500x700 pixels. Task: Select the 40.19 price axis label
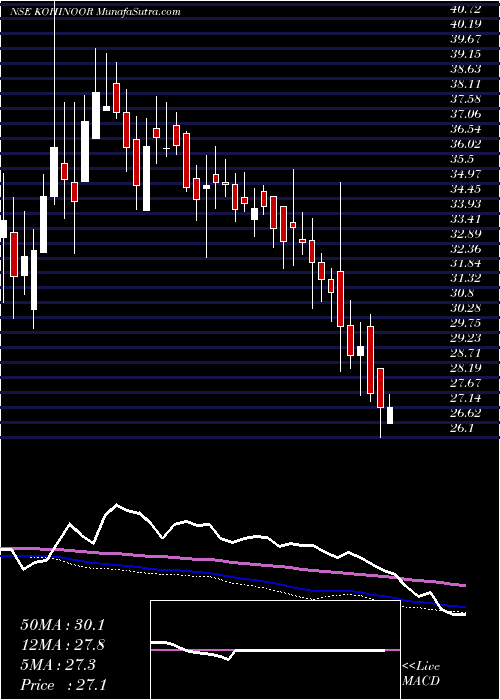[x=465, y=24]
